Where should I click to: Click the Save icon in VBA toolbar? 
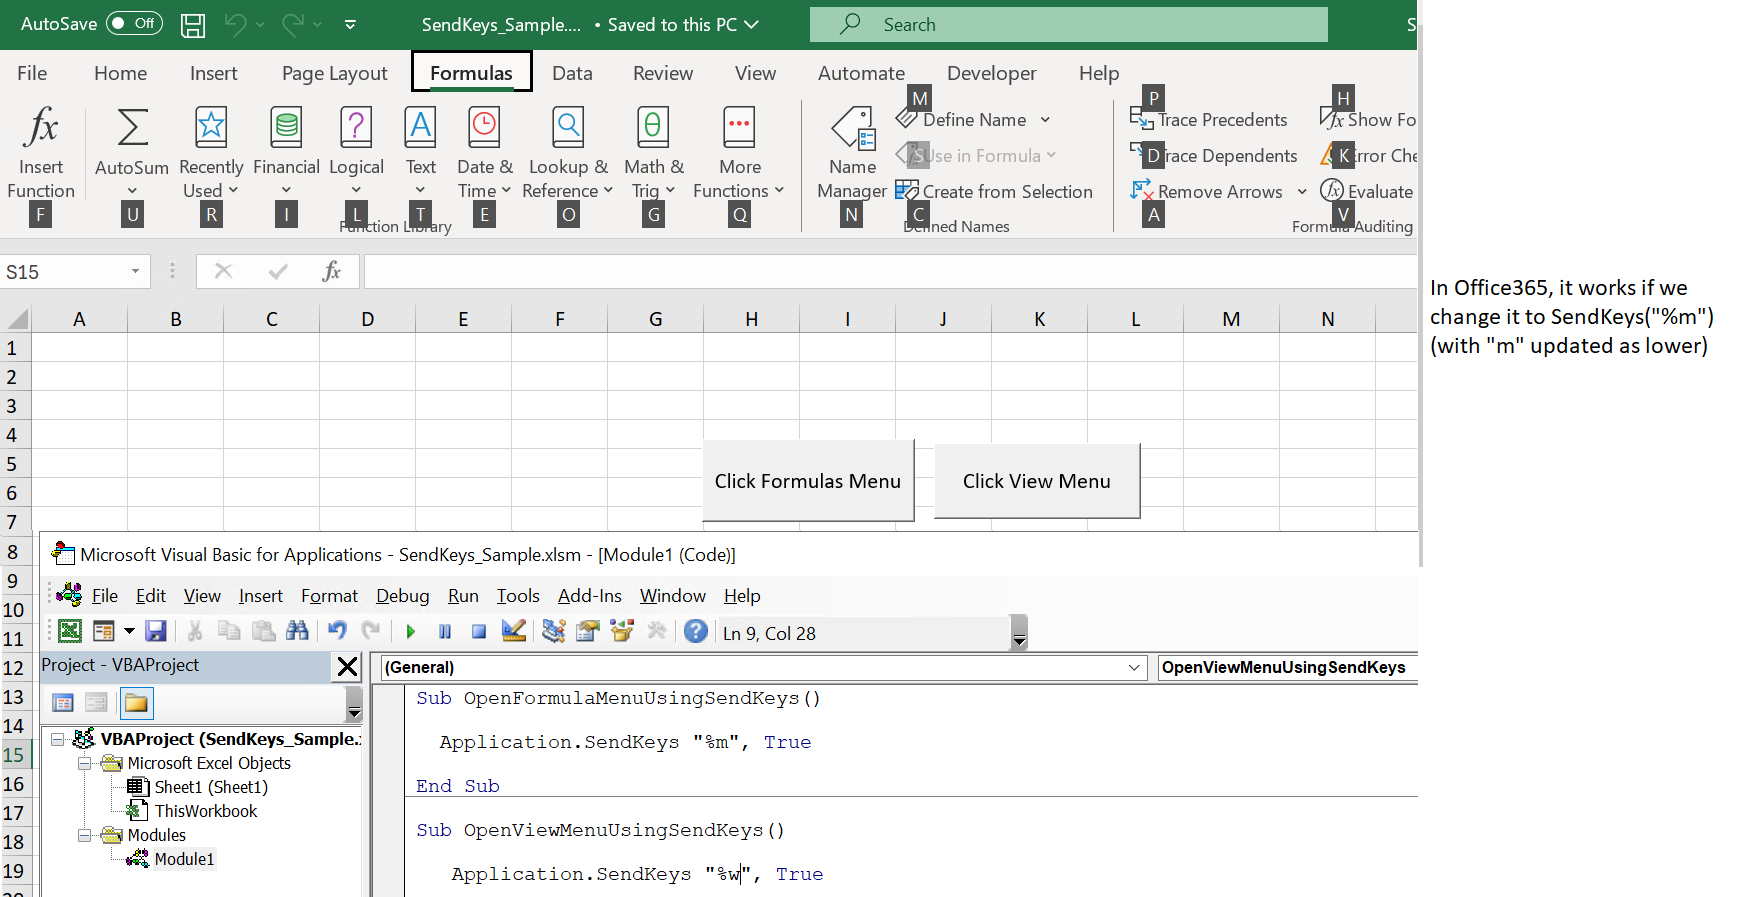click(156, 631)
